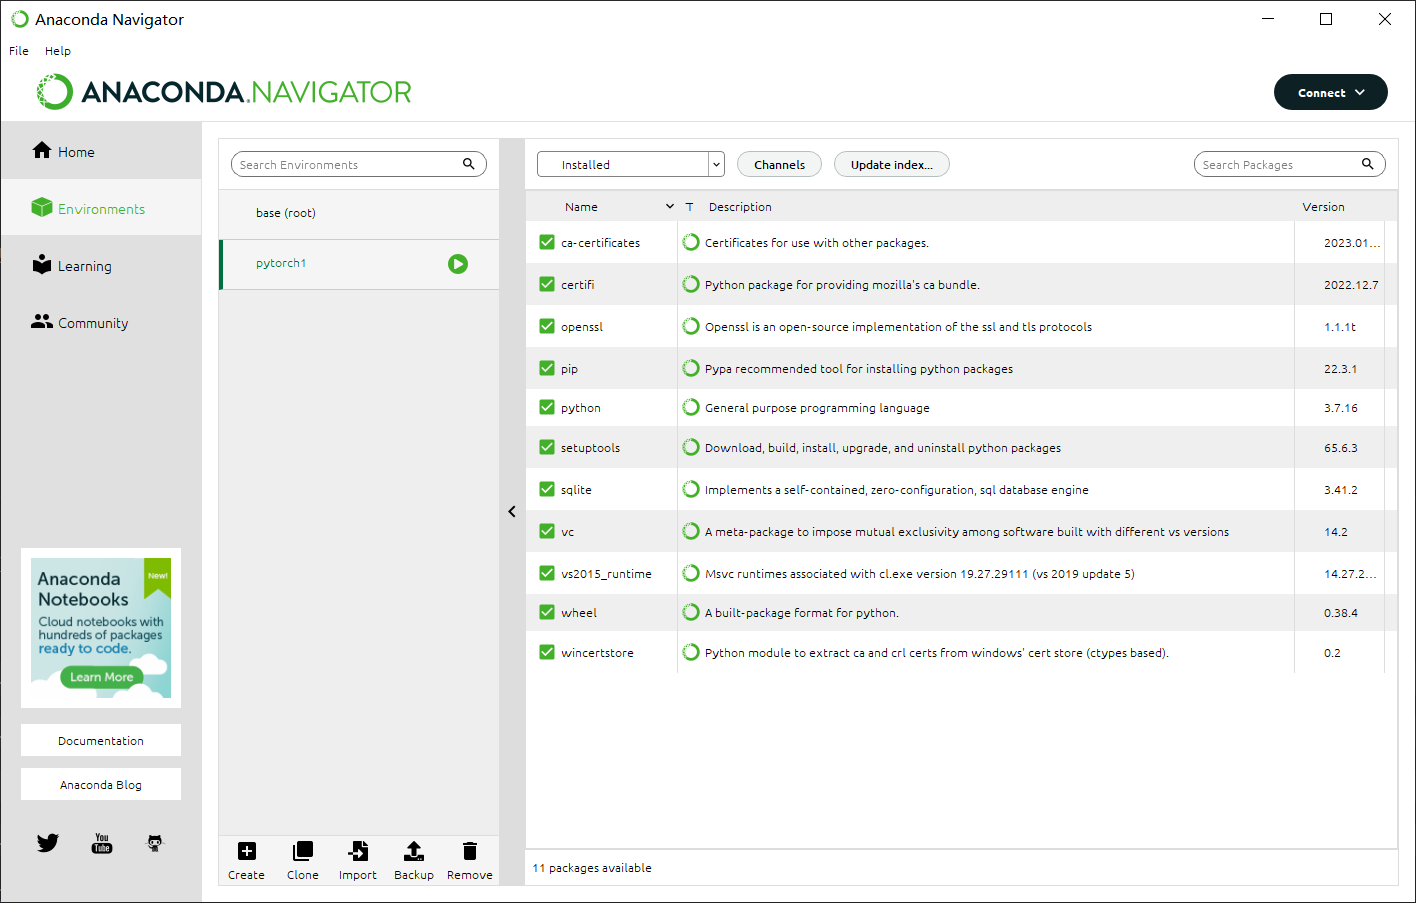1416x903 pixels.
Task: Clone the selected environment
Action: coord(303,860)
